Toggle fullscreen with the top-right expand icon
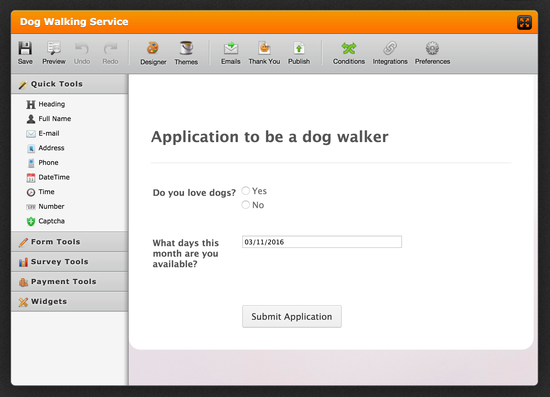This screenshot has height=397, width=550. coord(524,22)
